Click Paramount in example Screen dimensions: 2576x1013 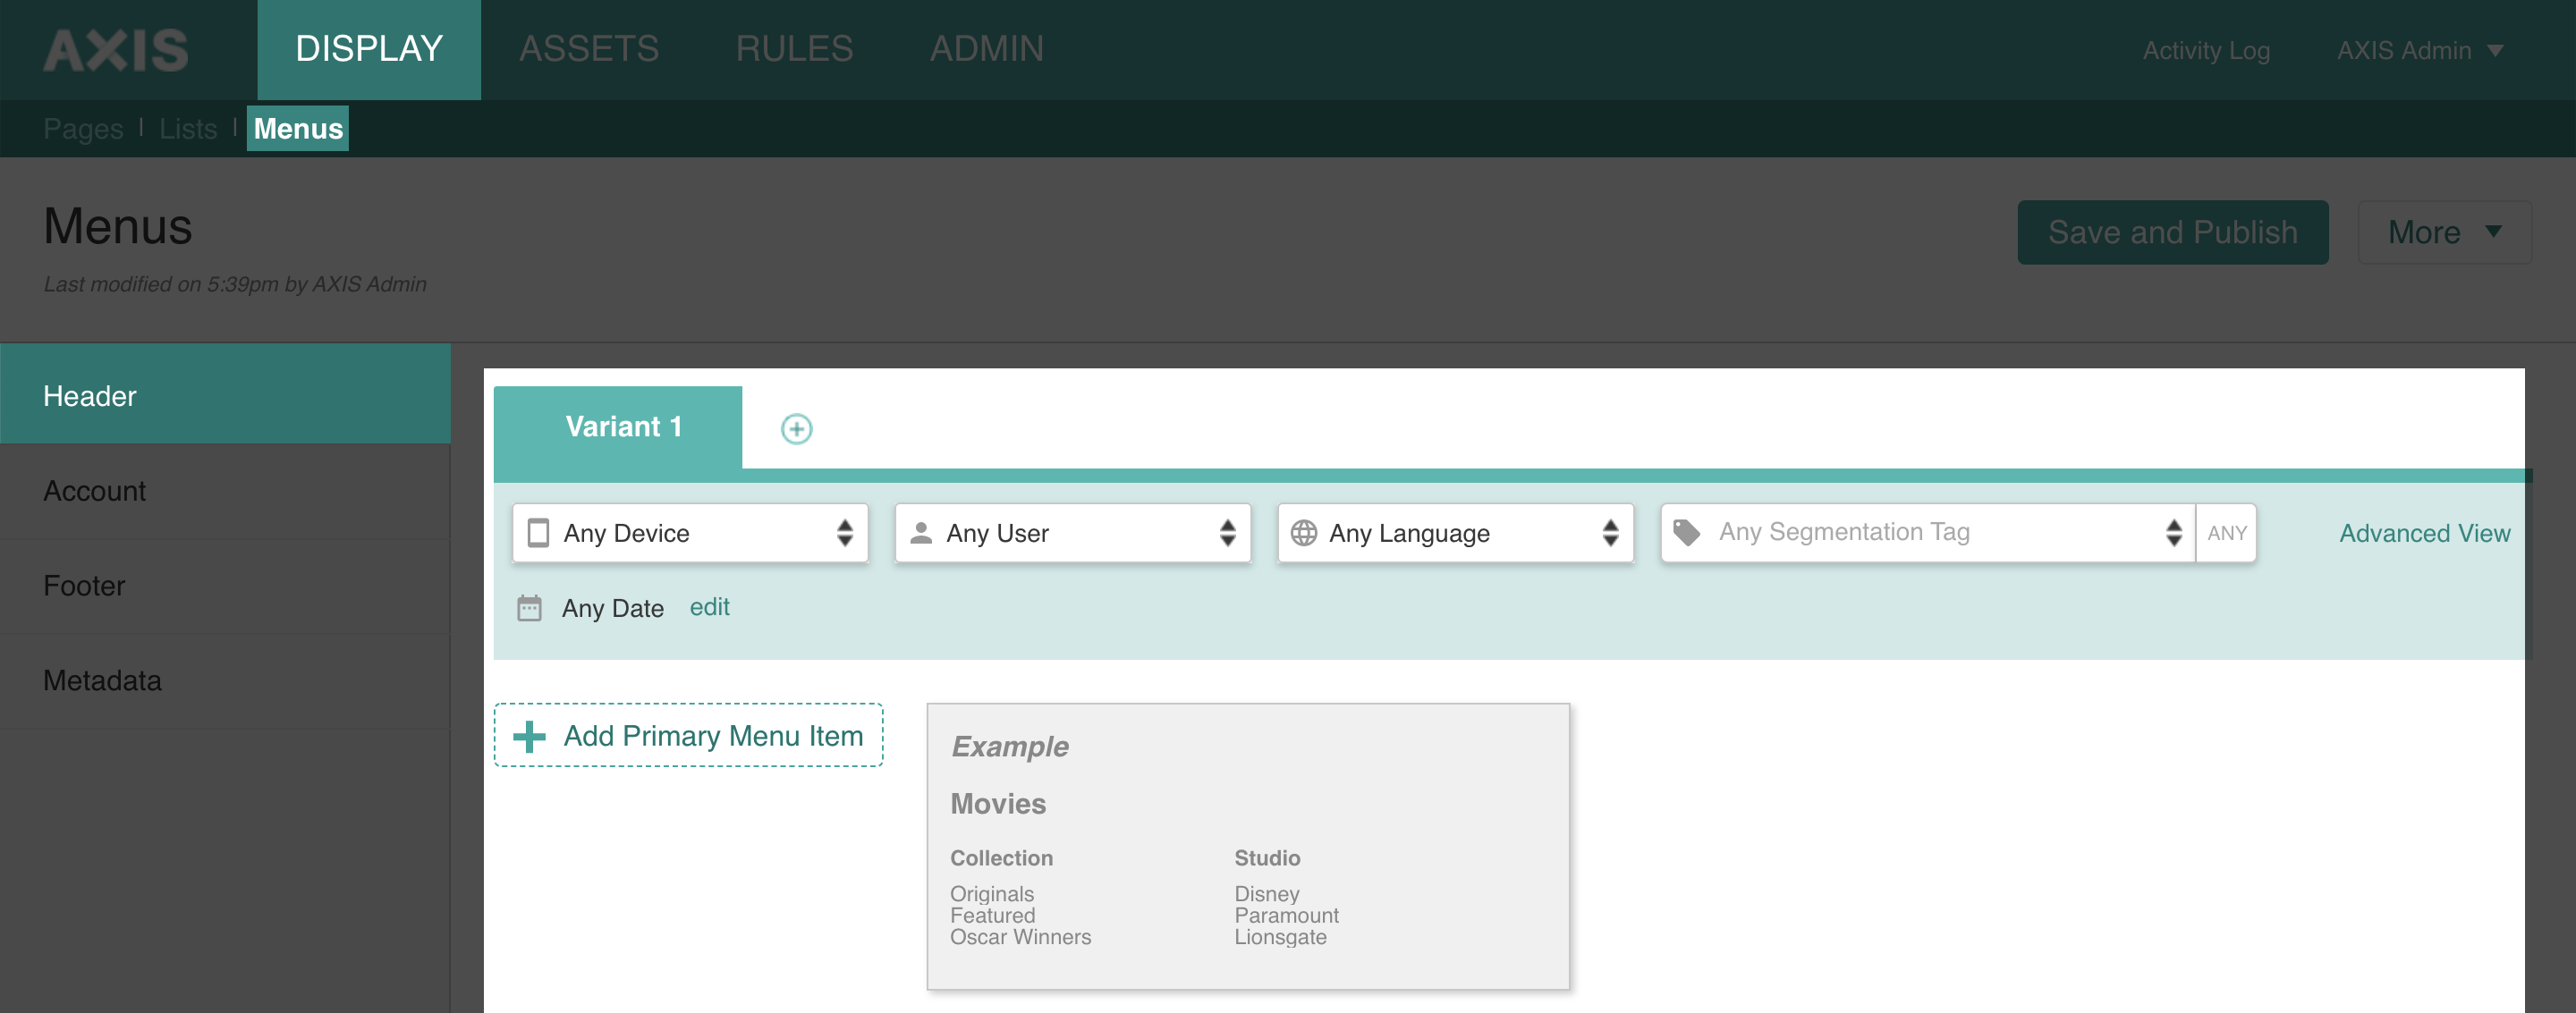(x=1286, y=915)
